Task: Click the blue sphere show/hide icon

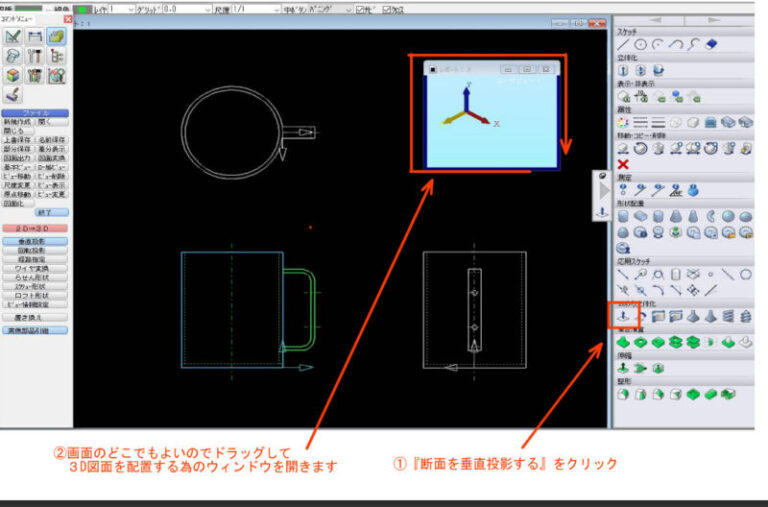Action: click(677, 97)
